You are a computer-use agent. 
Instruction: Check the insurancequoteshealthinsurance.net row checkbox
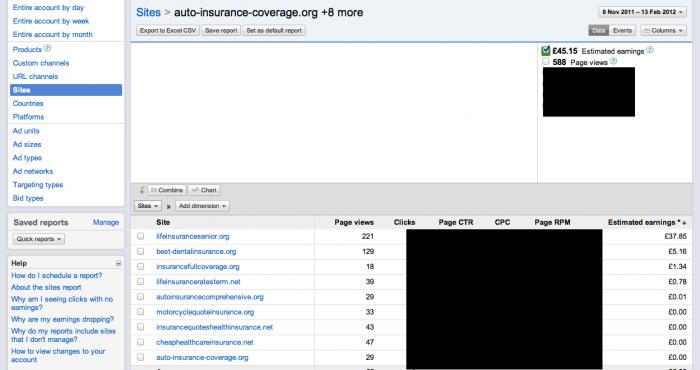(x=141, y=327)
